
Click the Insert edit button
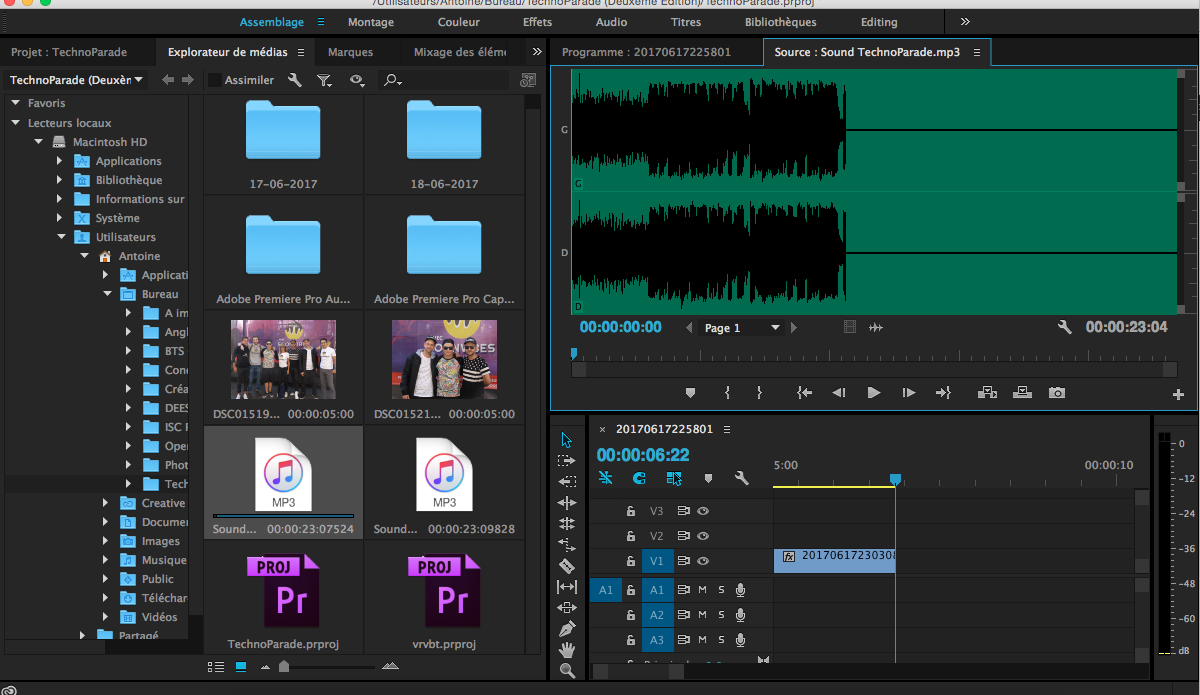988,393
